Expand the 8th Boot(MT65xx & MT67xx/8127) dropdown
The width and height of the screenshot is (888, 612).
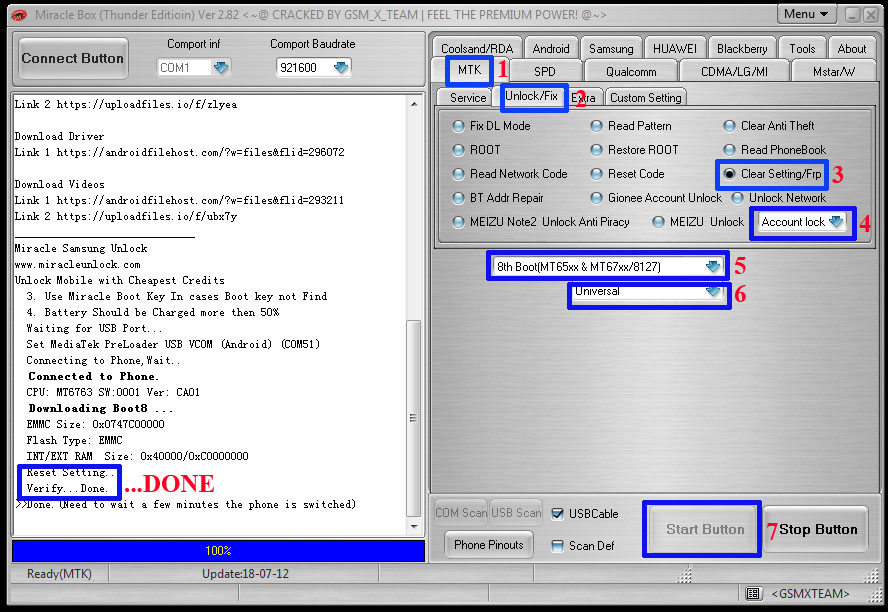coord(713,266)
